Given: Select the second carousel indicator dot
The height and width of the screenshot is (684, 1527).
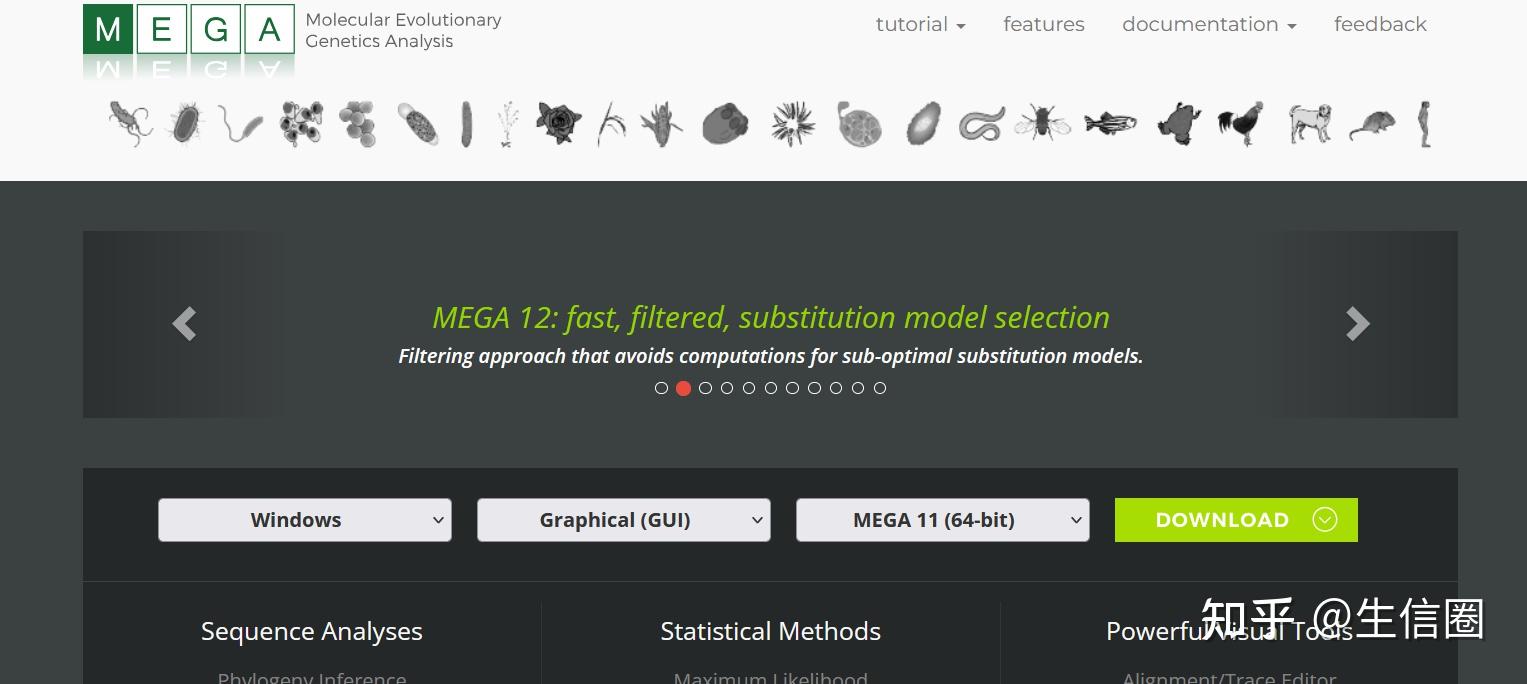Looking at the screenshot, I should (x=684, y=388).
